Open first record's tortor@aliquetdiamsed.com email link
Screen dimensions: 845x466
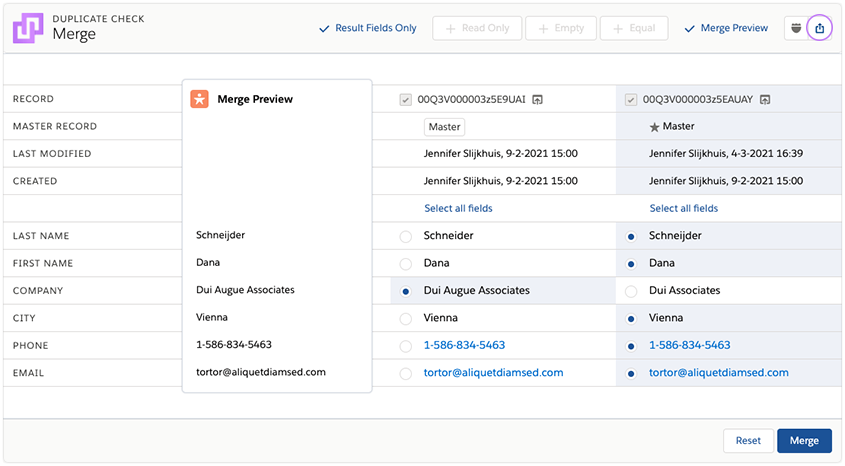493,373
